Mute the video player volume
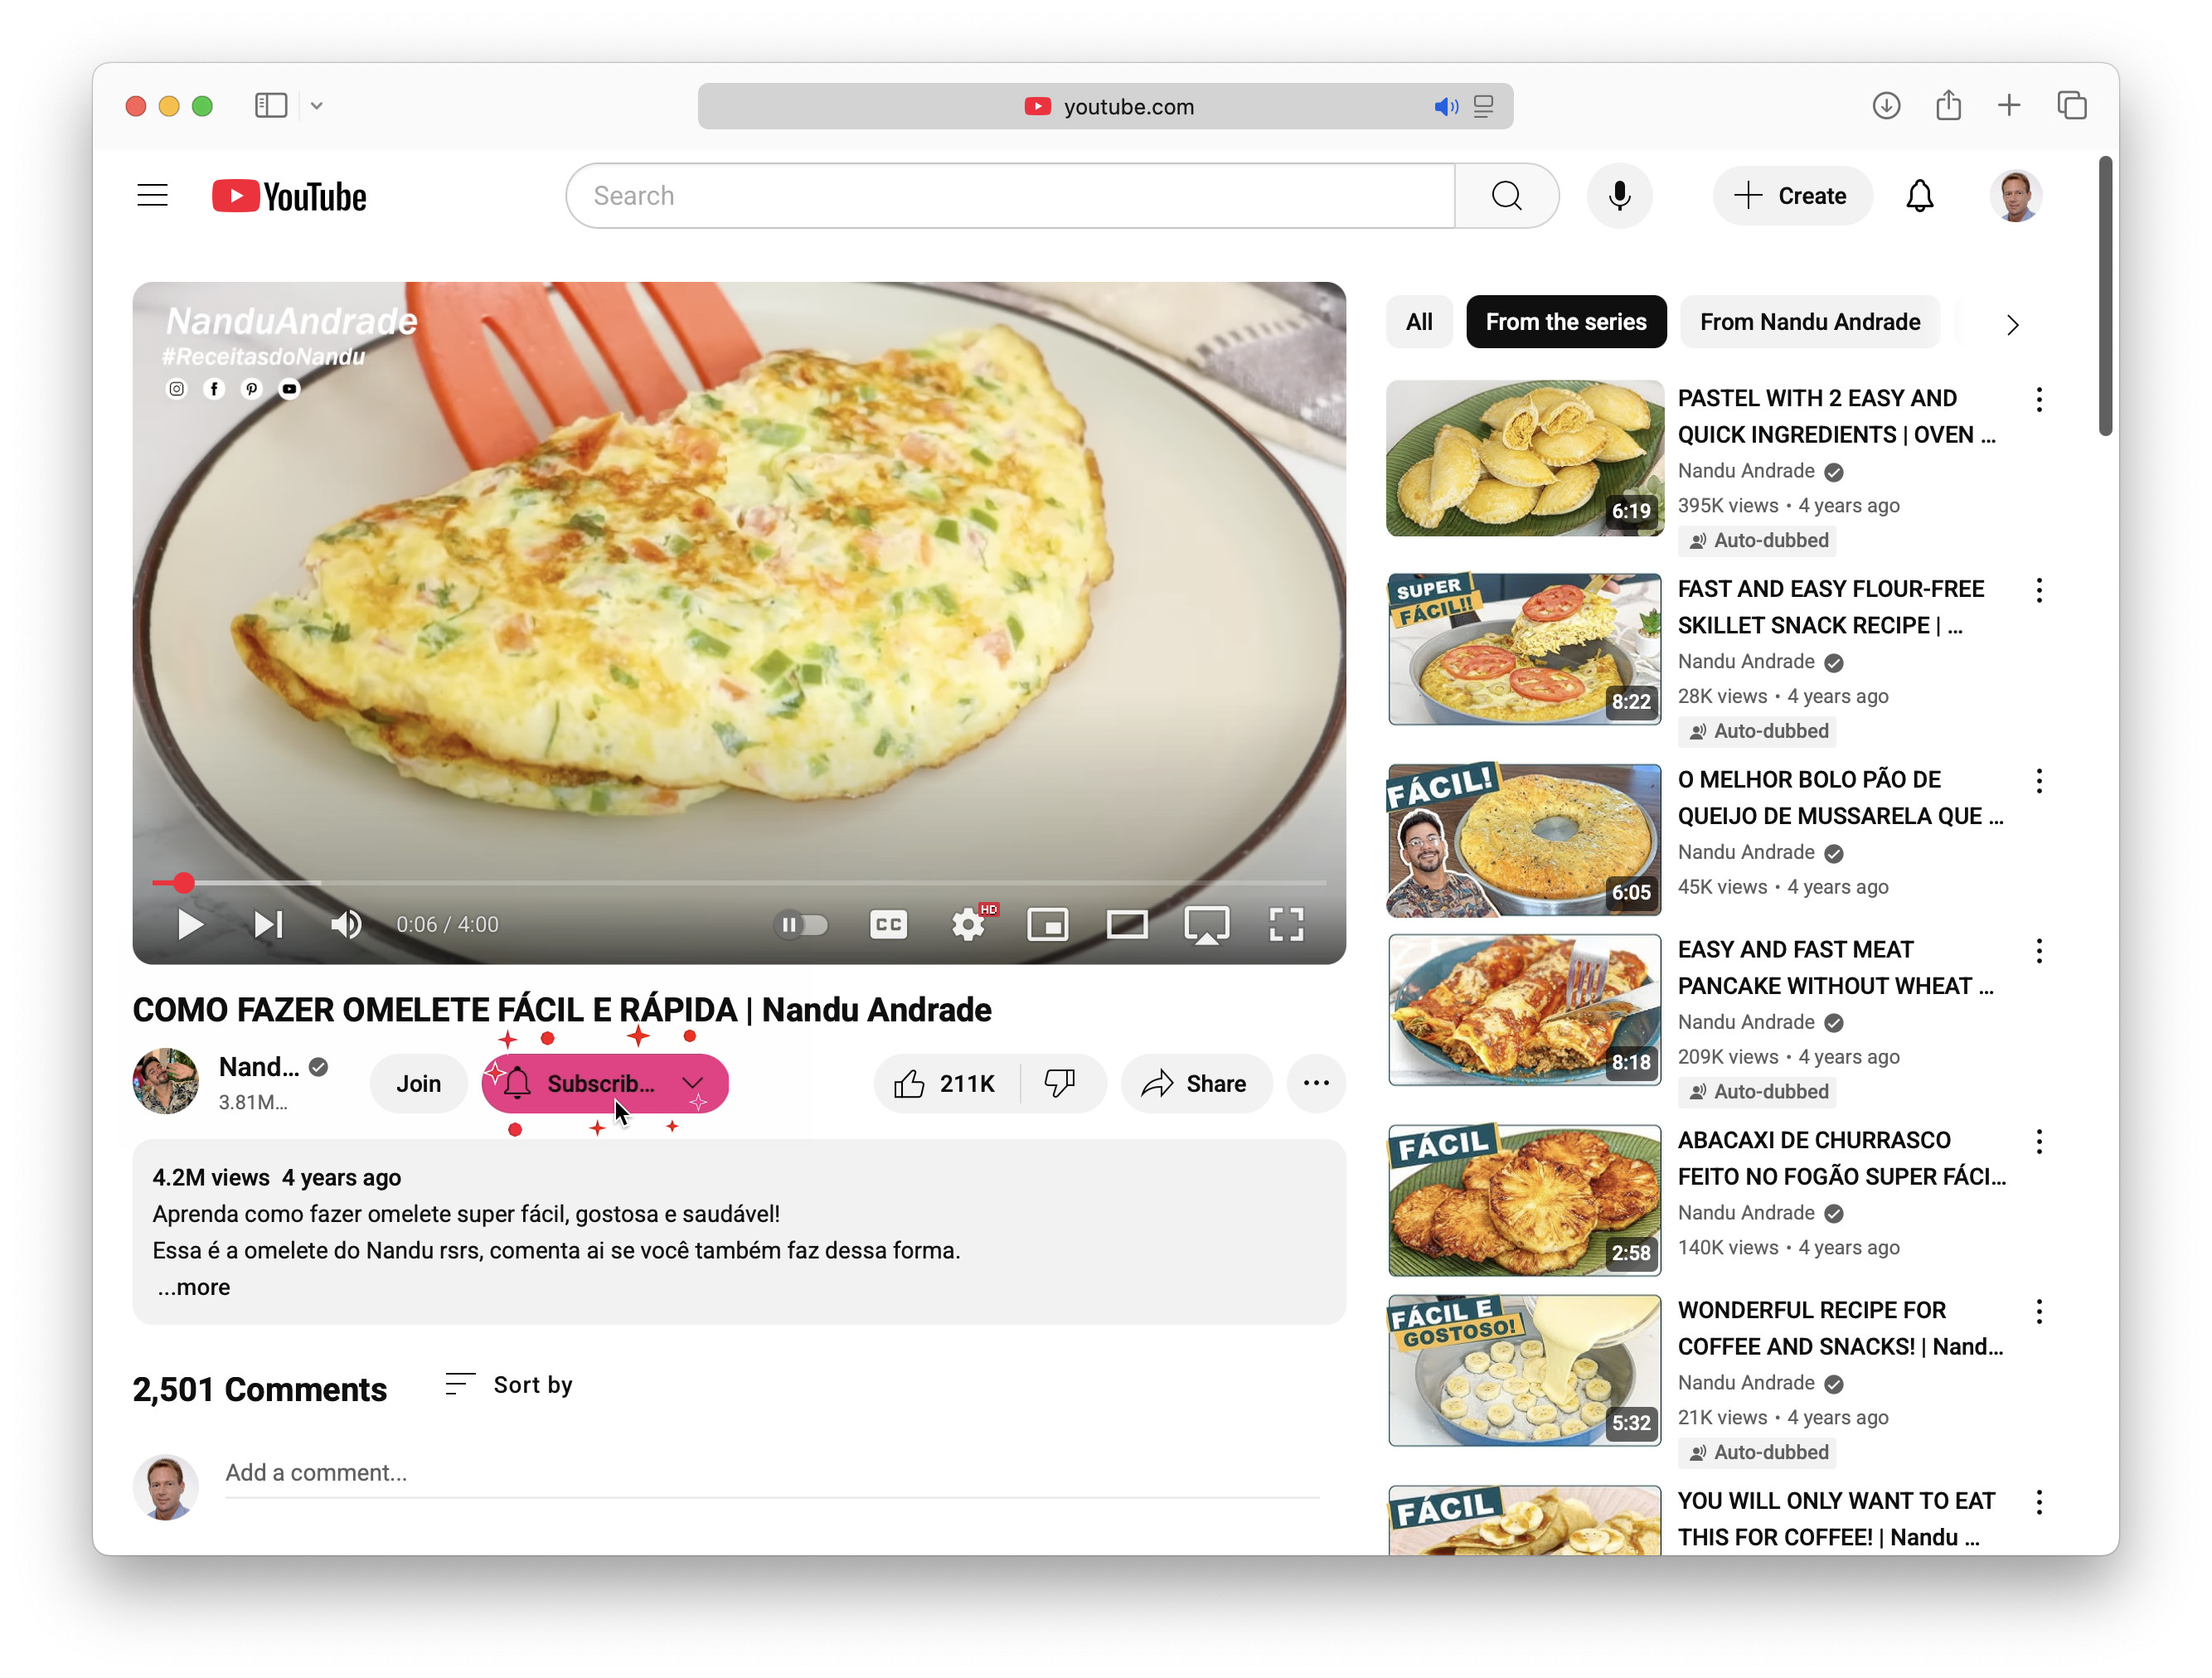2212x1678 pixels. coord(346,925)
